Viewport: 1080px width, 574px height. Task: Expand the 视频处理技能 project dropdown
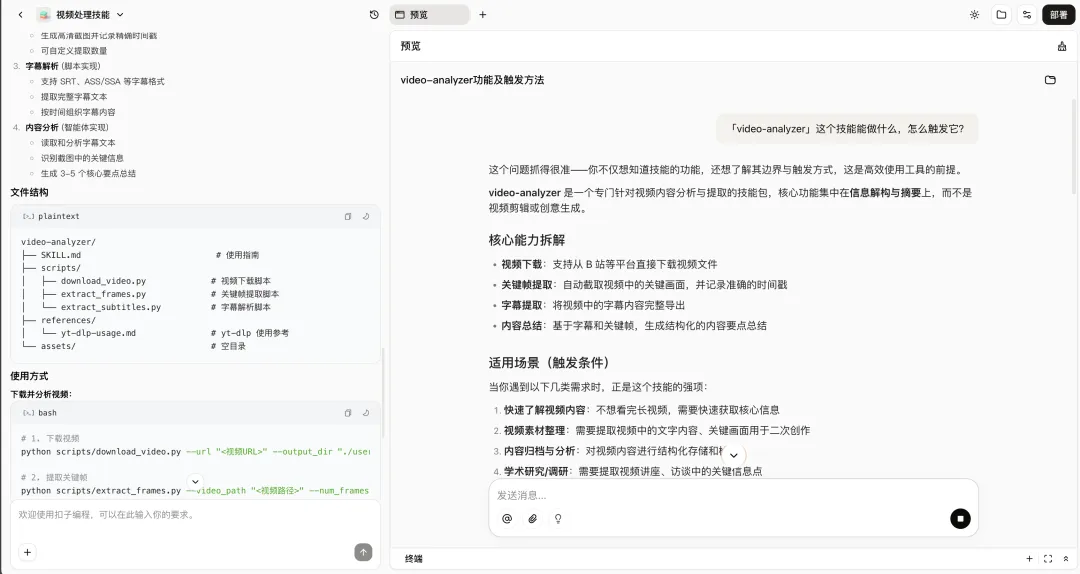click(x=121, y=15)
